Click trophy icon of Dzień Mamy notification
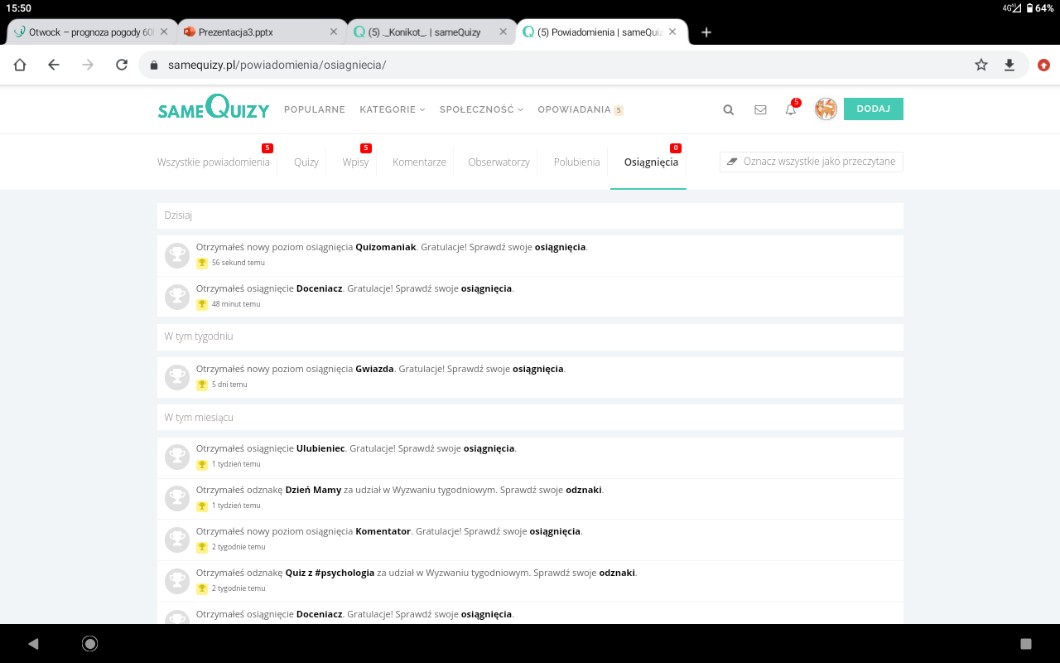1060x663 pixels. [177, 497]
